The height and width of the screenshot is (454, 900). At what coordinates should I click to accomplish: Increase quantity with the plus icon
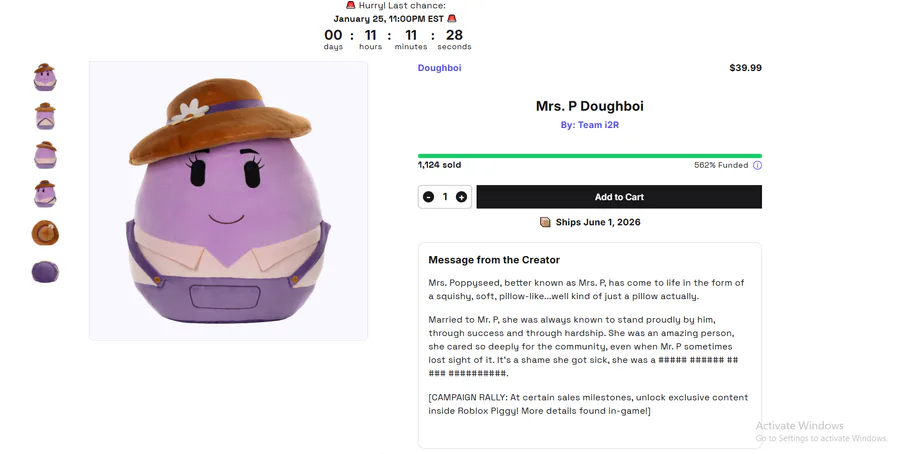pyautogui.click(x=461, y=197)
